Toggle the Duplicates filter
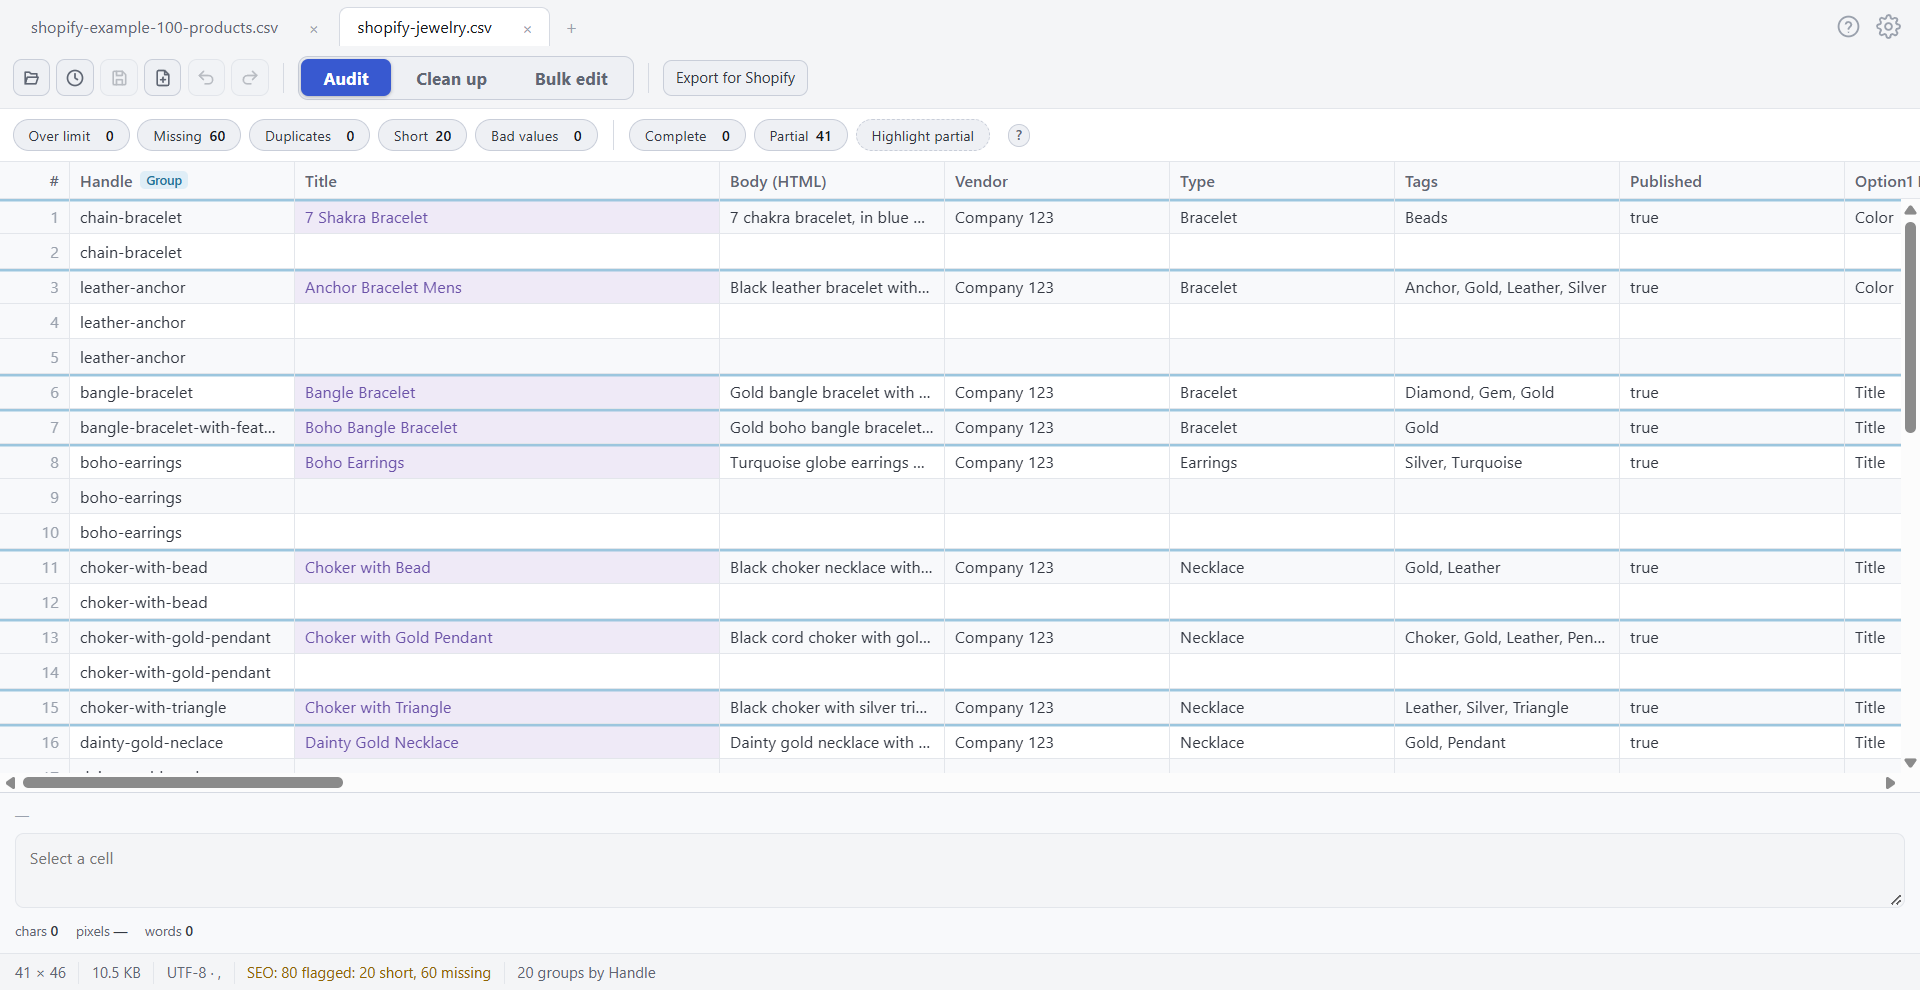The height and width of the screenshot is (990, 1920). tap(309, 136)
